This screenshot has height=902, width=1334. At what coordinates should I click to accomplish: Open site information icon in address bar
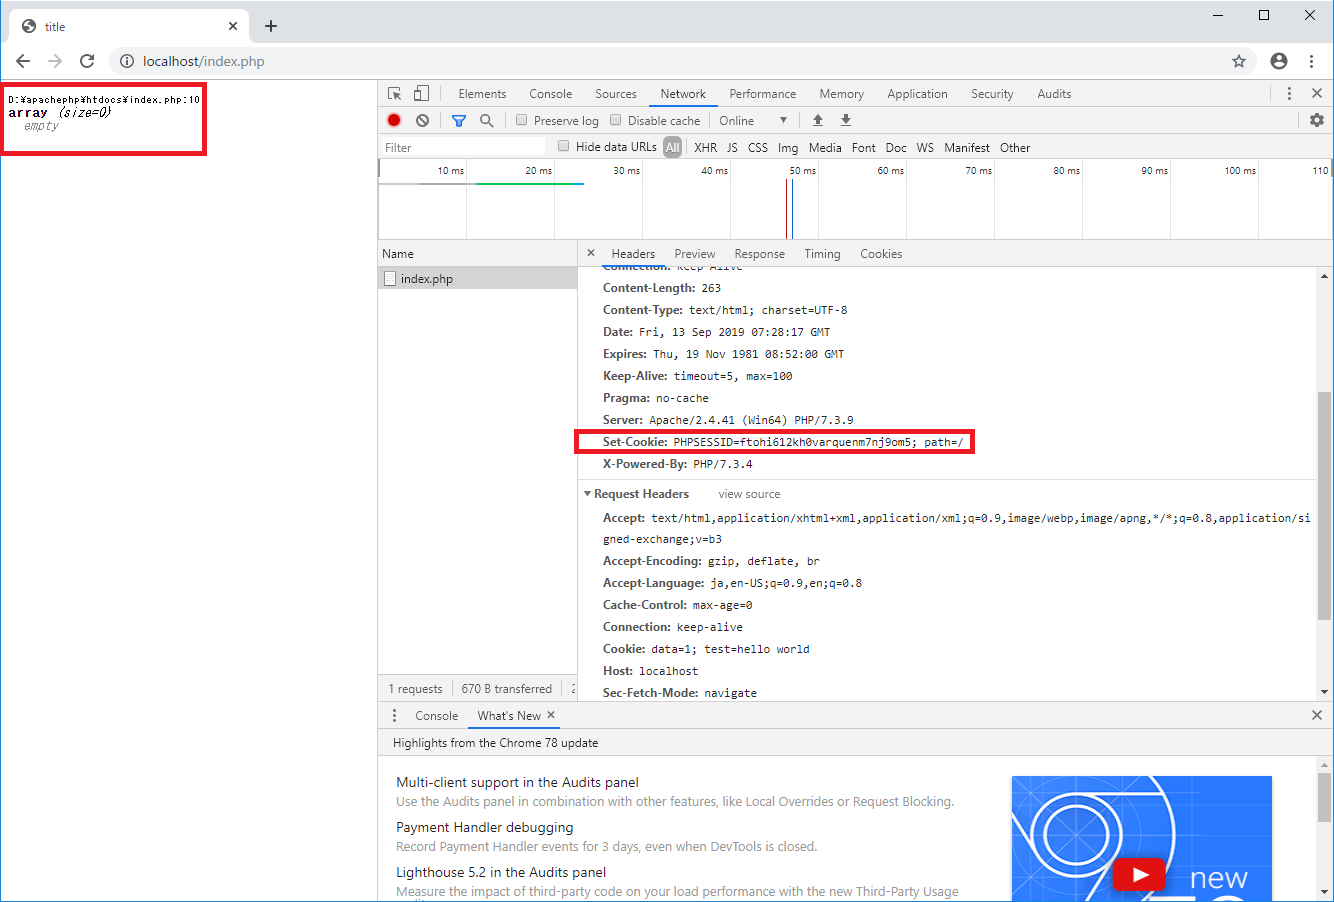[127, 61]
